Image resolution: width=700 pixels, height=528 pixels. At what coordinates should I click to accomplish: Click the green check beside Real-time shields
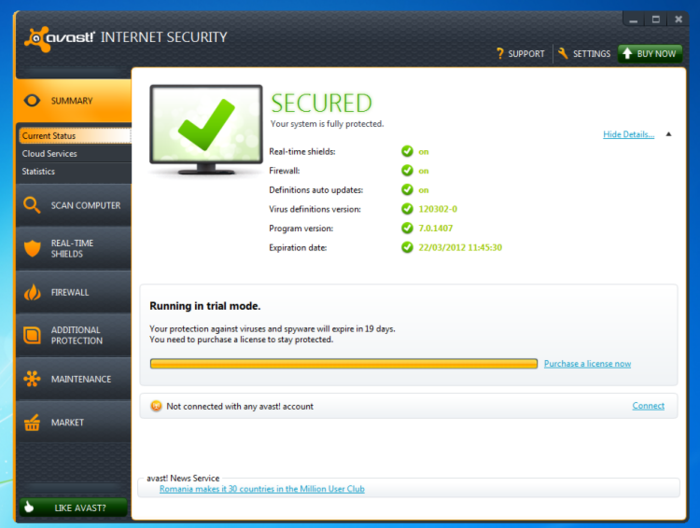[407, 151]
